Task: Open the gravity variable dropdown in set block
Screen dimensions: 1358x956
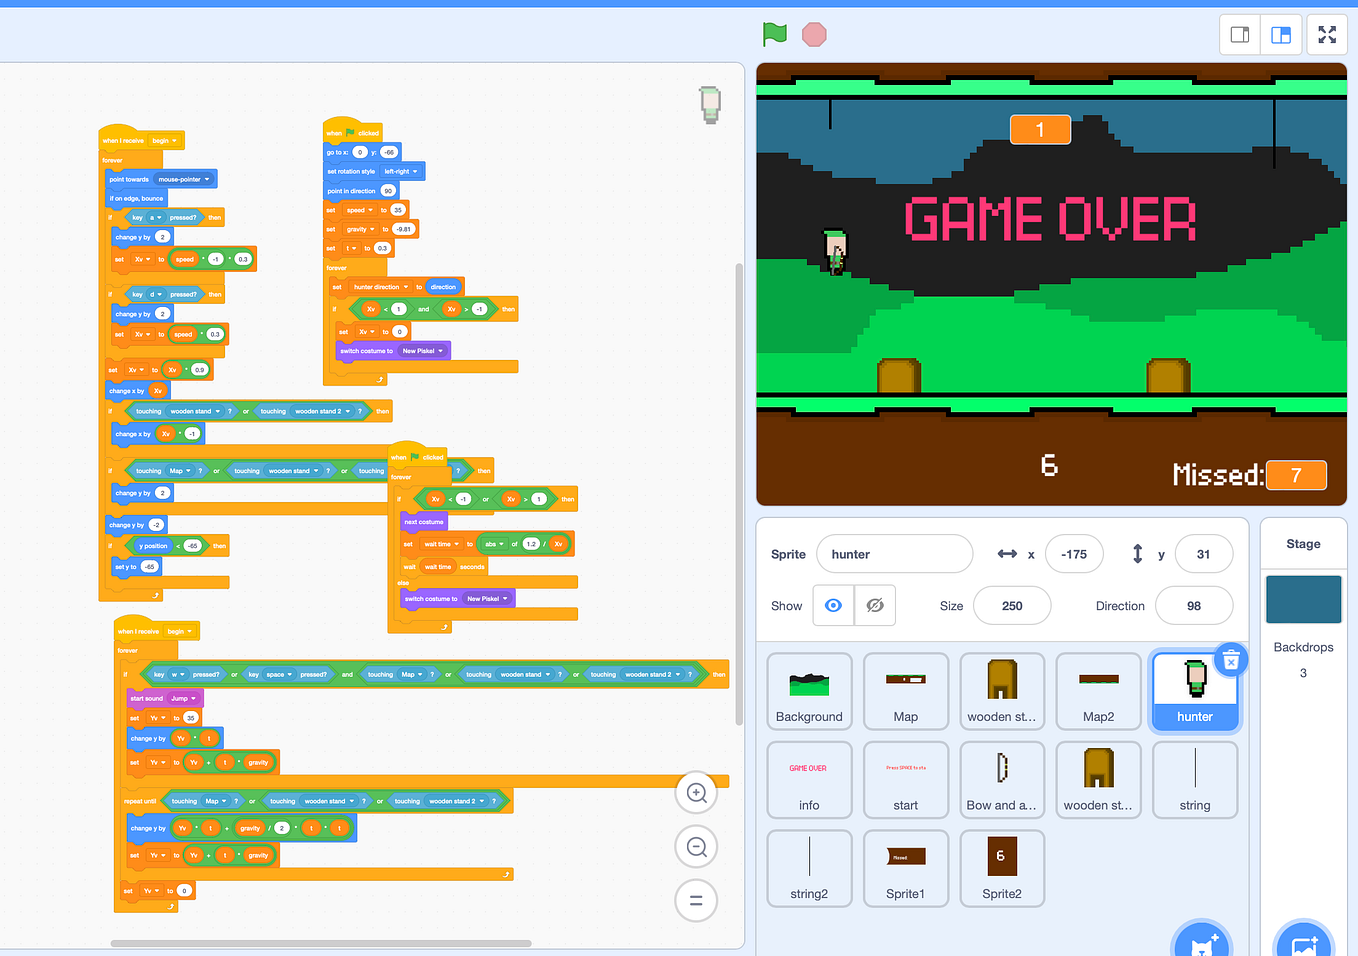Action: coord(360,229)
